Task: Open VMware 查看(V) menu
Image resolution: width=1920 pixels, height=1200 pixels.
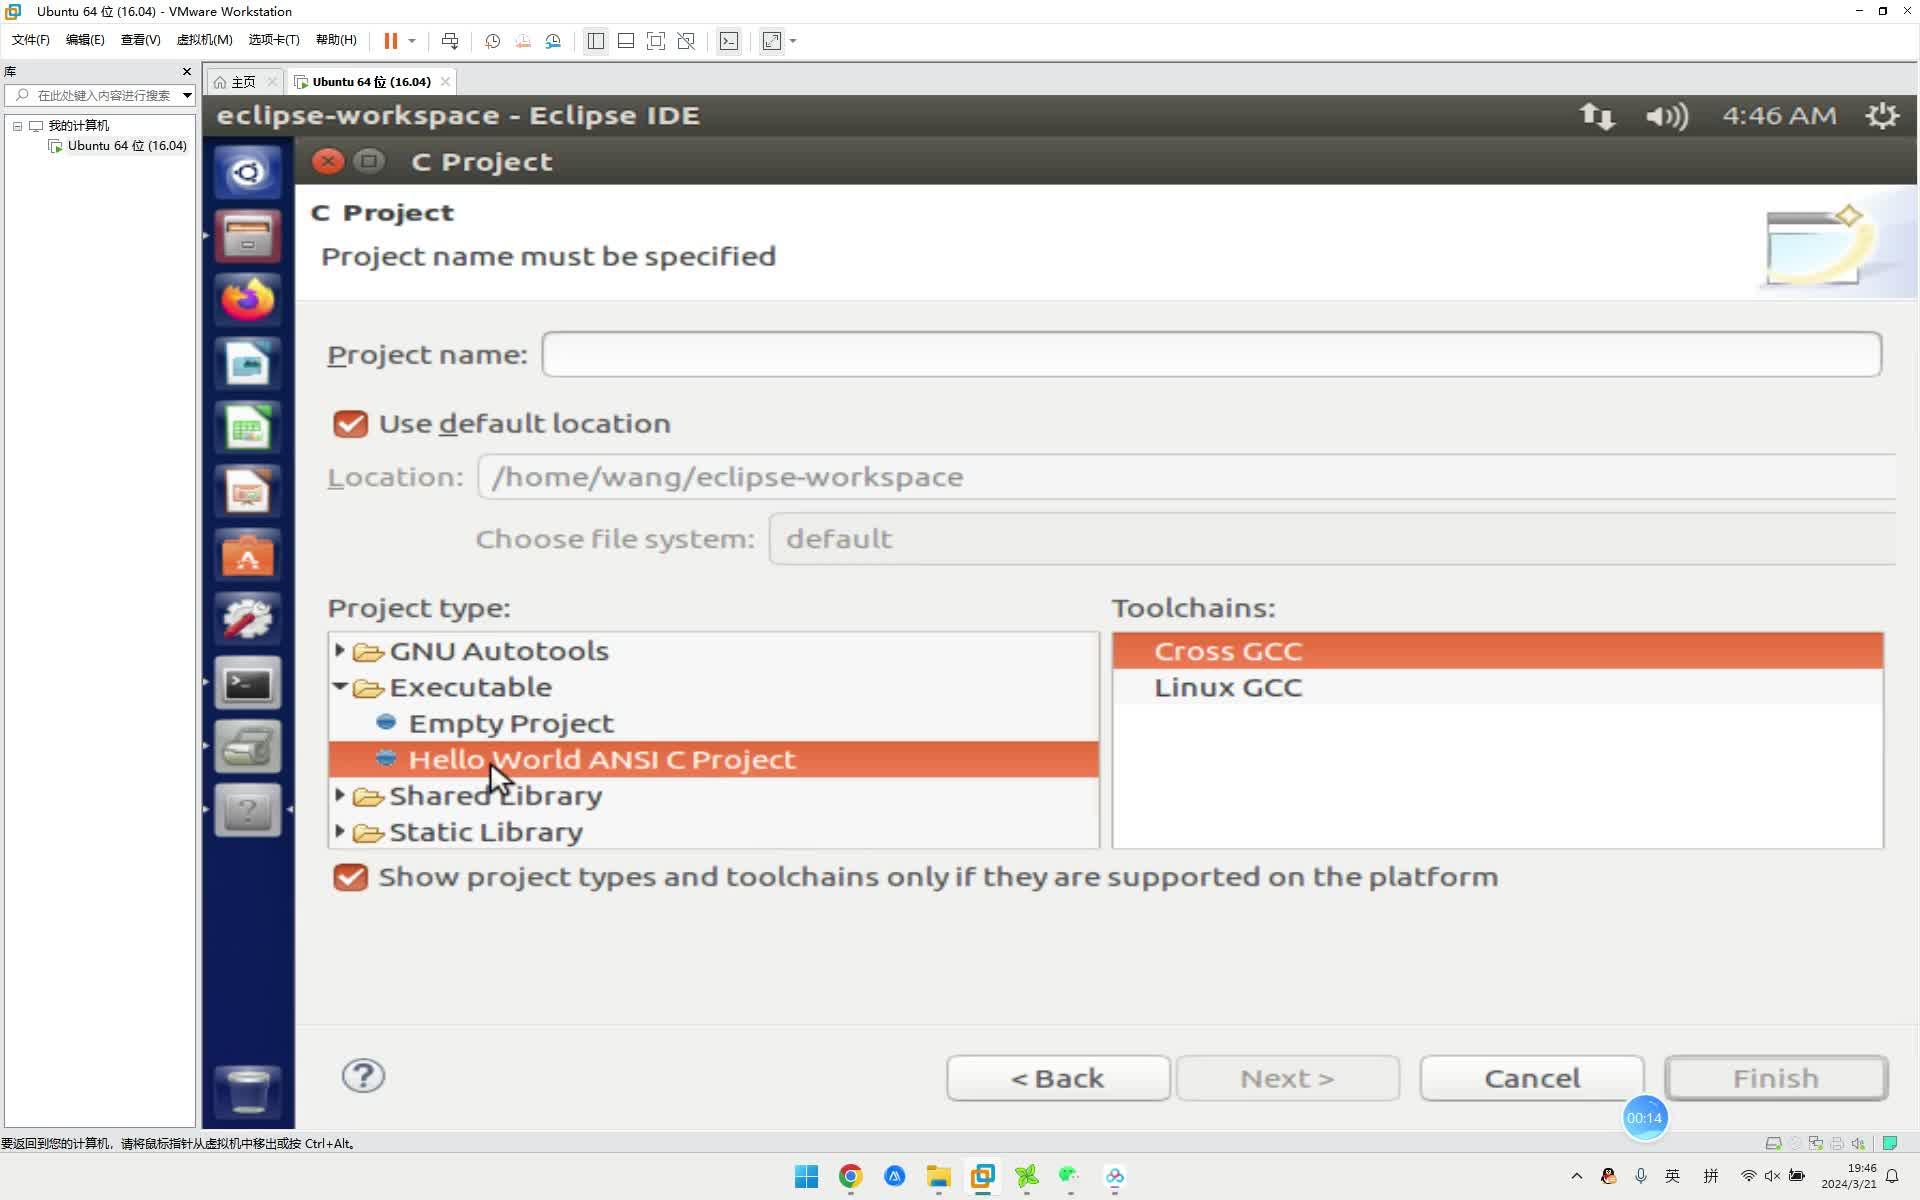Action: tap(140, 40)
